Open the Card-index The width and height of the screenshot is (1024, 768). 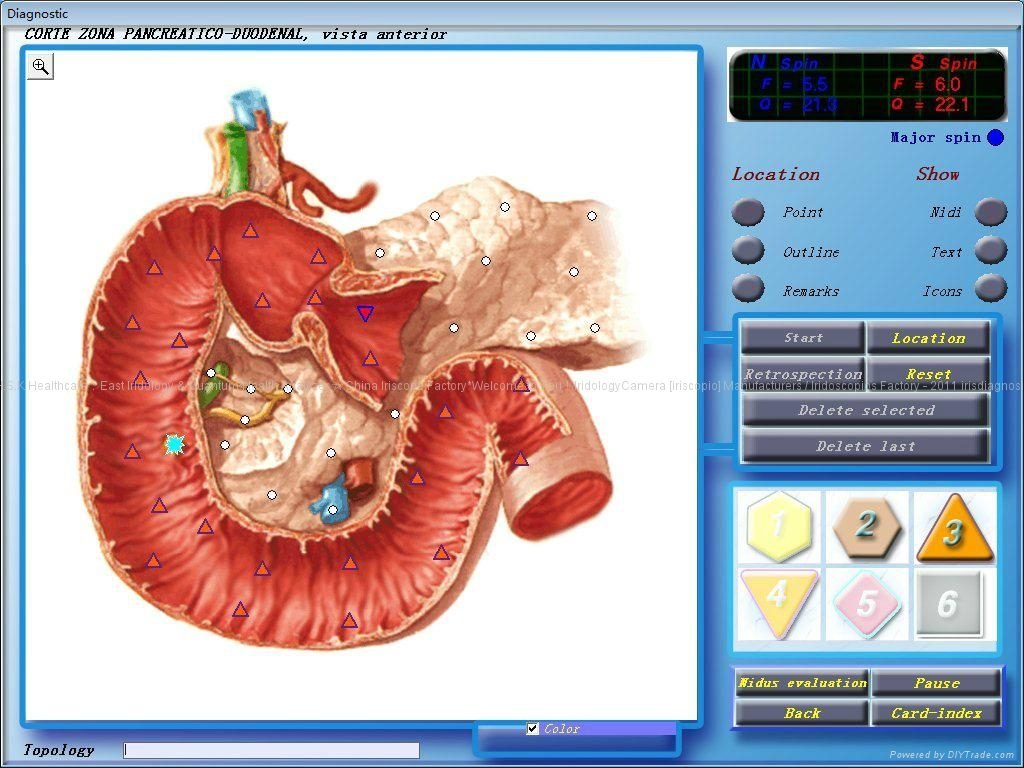click(935, 713)
